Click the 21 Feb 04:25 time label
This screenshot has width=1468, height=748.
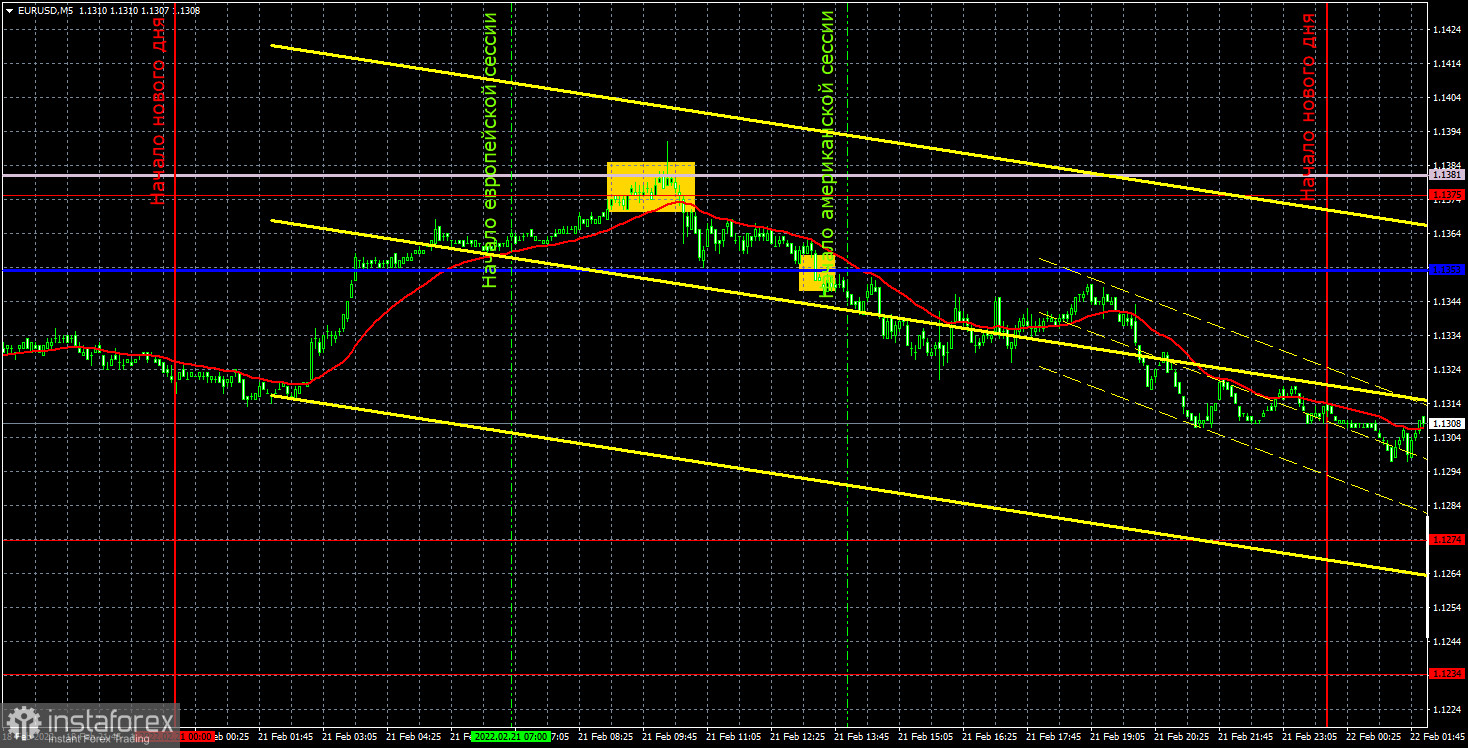coord(416,736)
